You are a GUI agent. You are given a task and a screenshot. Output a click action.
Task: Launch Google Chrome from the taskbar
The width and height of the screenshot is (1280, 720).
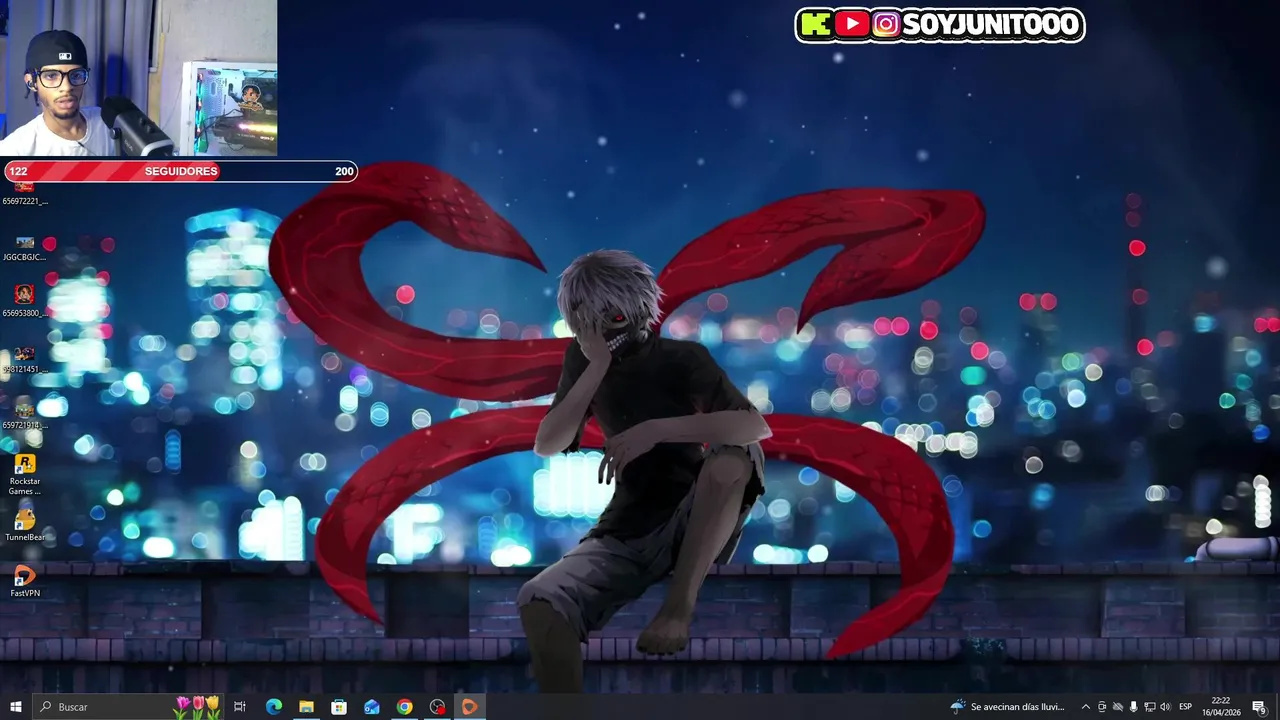click(x=404, y=707)
